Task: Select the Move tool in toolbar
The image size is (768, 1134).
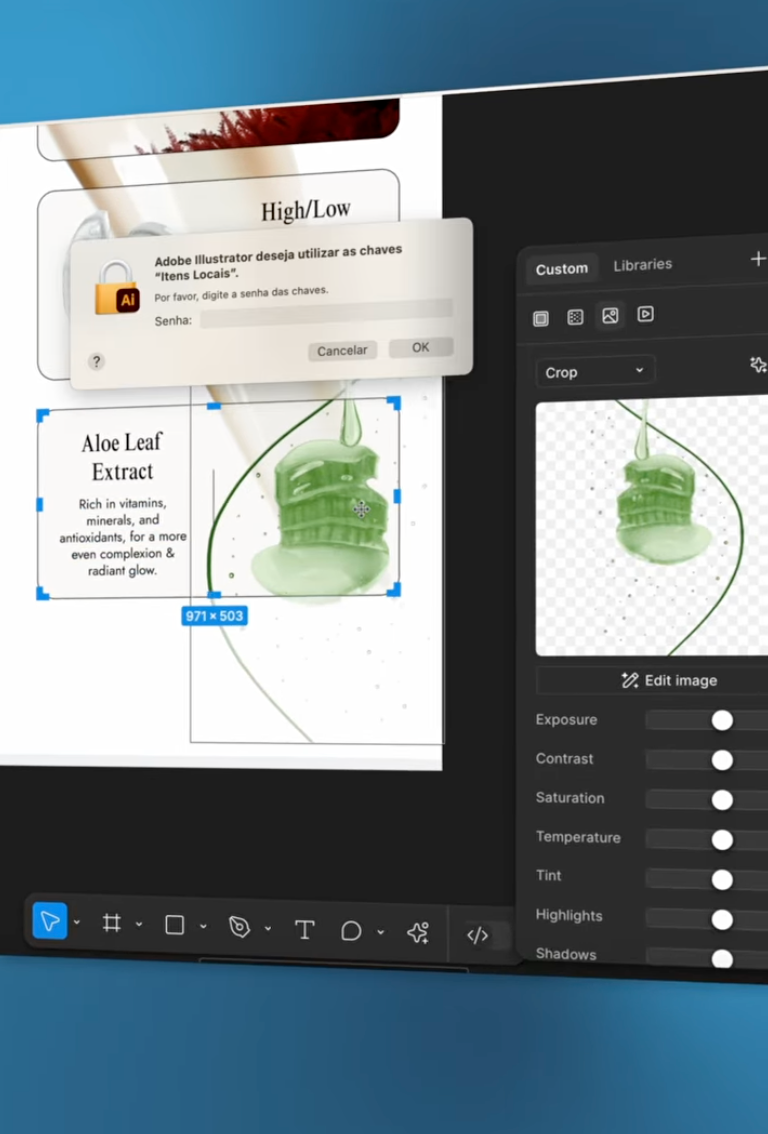Action: pos(50,921)
